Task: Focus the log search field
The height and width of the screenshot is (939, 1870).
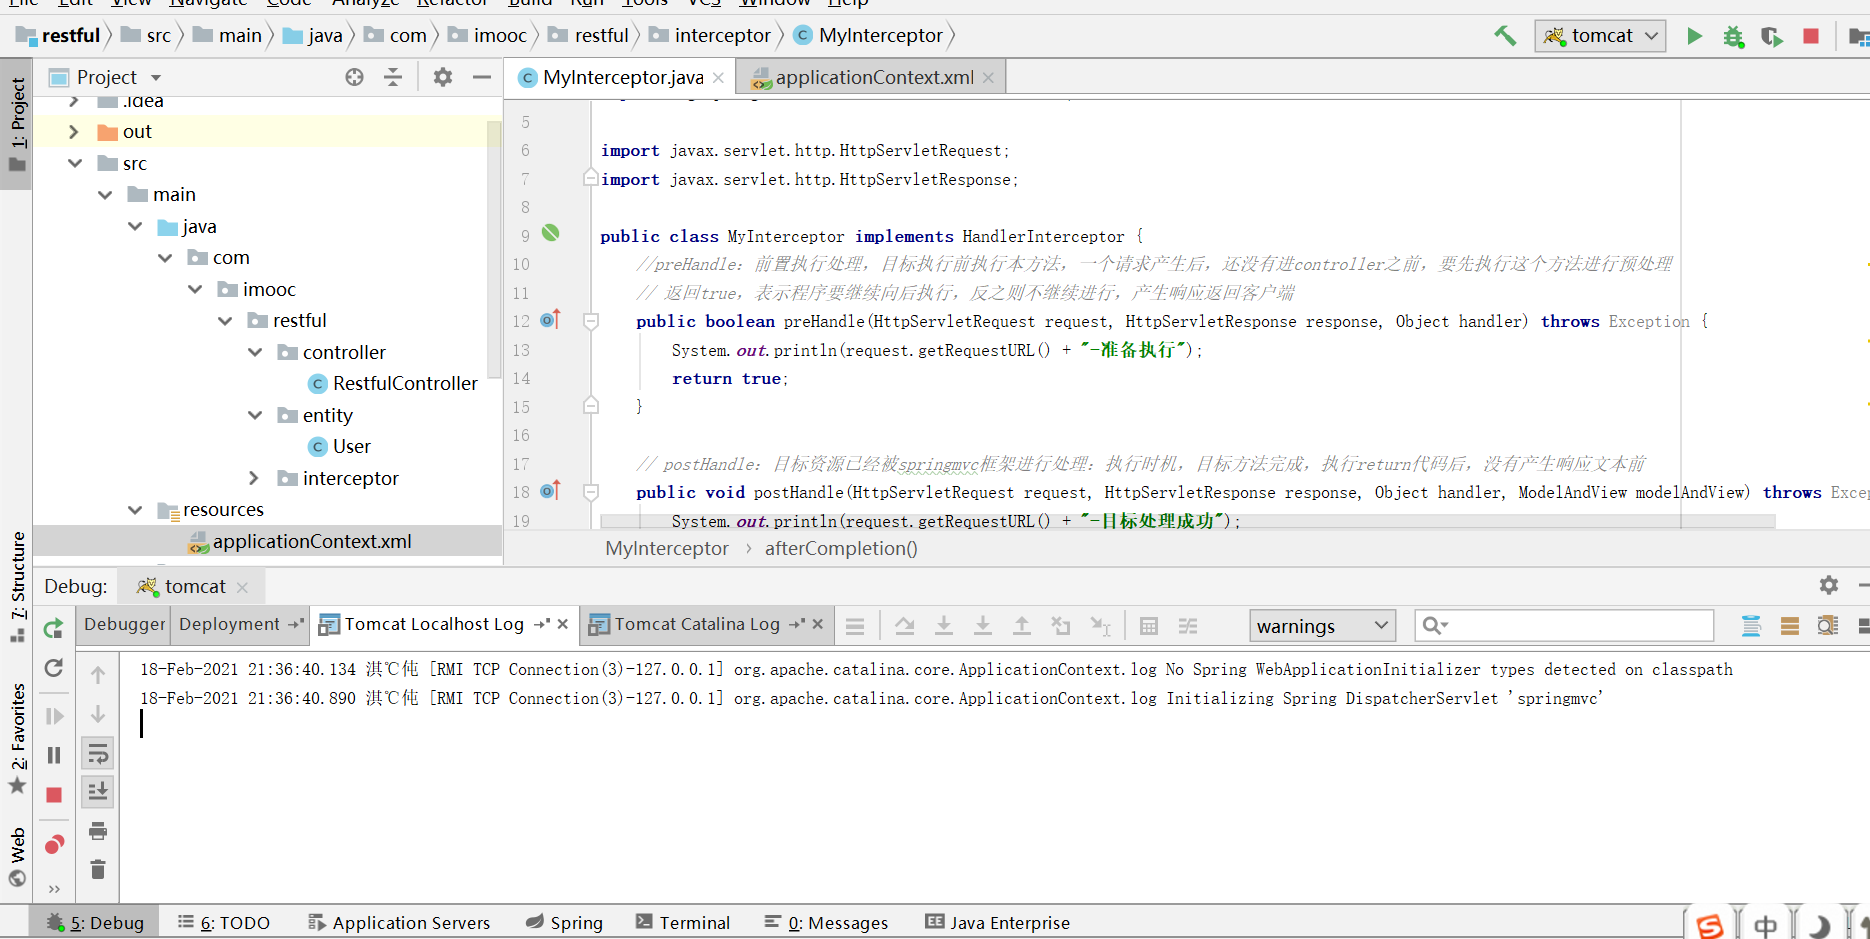Action: [x=1564, y=626]
